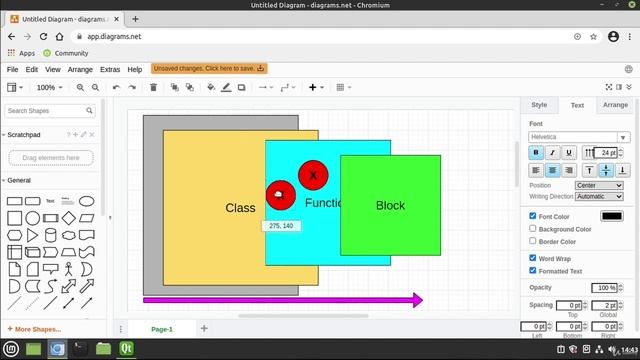Open the black font color swatch

(x=611, y=216)
